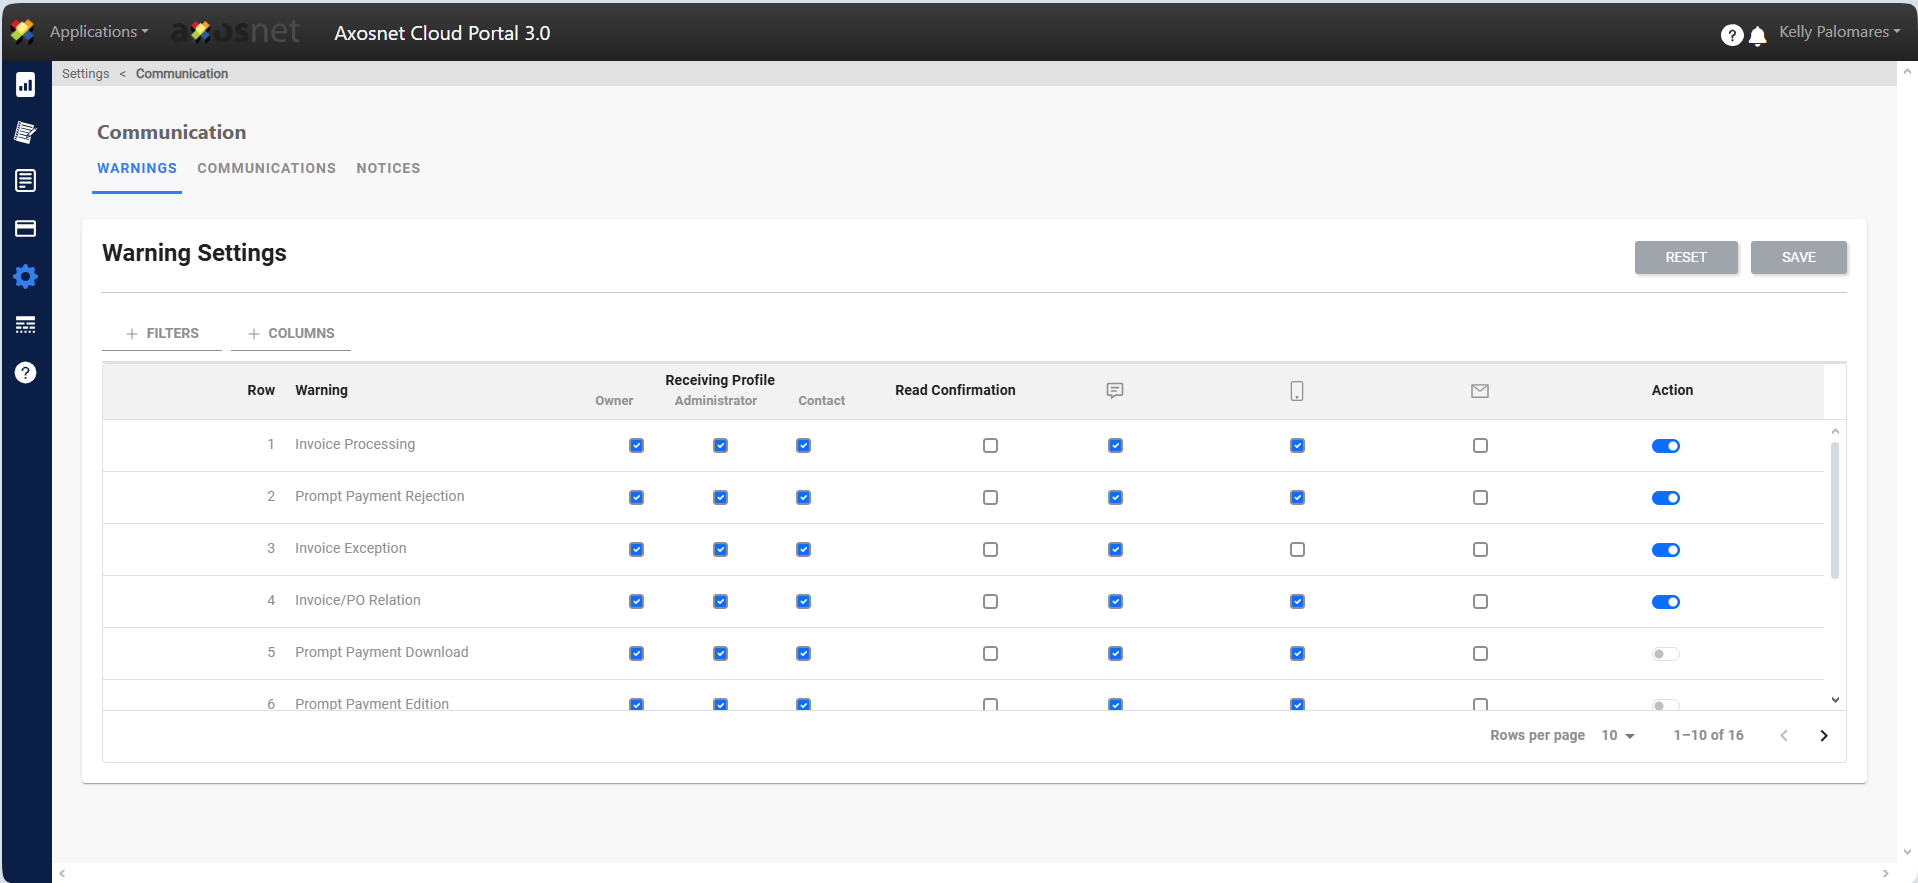Click the help question mark in sidebar

pos(26,373)
